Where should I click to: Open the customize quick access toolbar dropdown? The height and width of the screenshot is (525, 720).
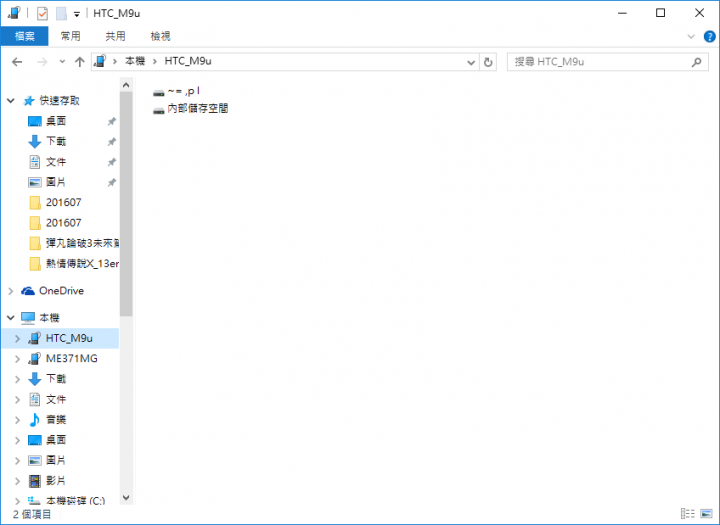point(77,14)
